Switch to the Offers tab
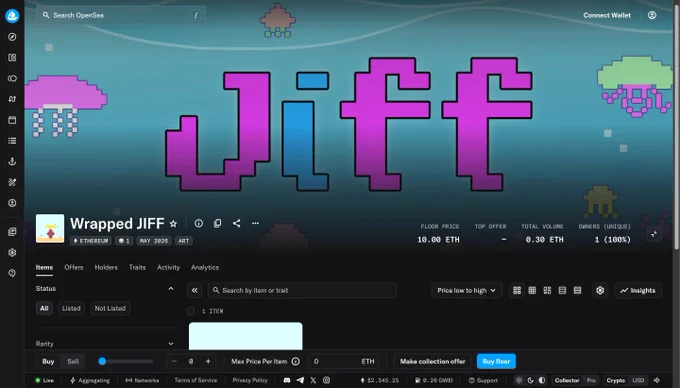Screen dimensions: 680x388 (x=74, y=267)
